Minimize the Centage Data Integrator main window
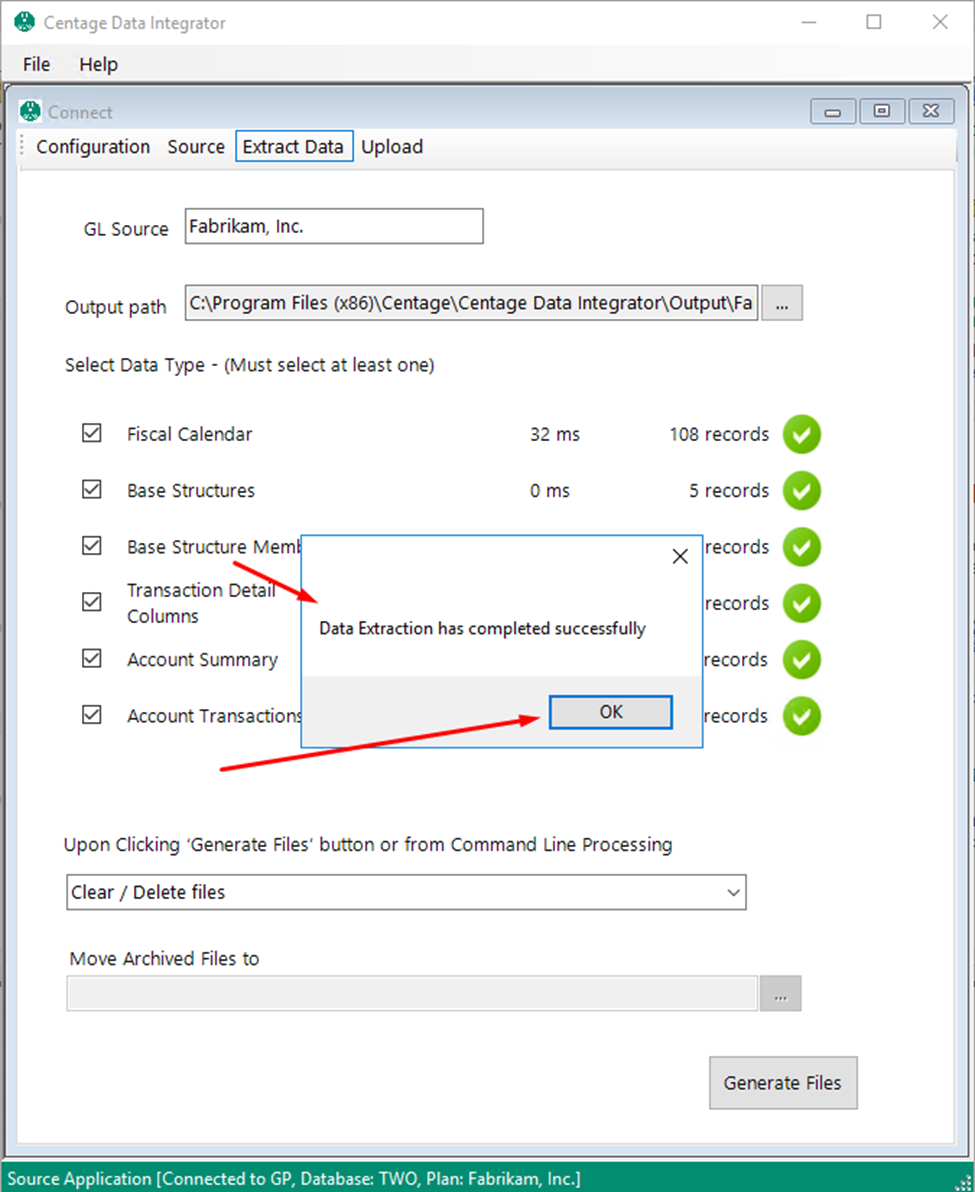The height and width of the screenshot is (1192, 975). [x=809, y=22]
